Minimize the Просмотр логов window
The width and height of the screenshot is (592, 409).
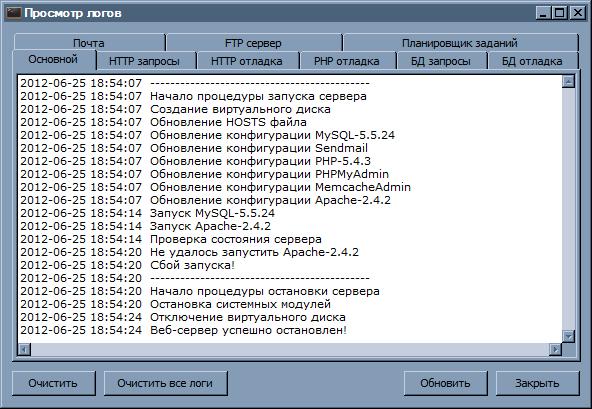pos(544,13)
